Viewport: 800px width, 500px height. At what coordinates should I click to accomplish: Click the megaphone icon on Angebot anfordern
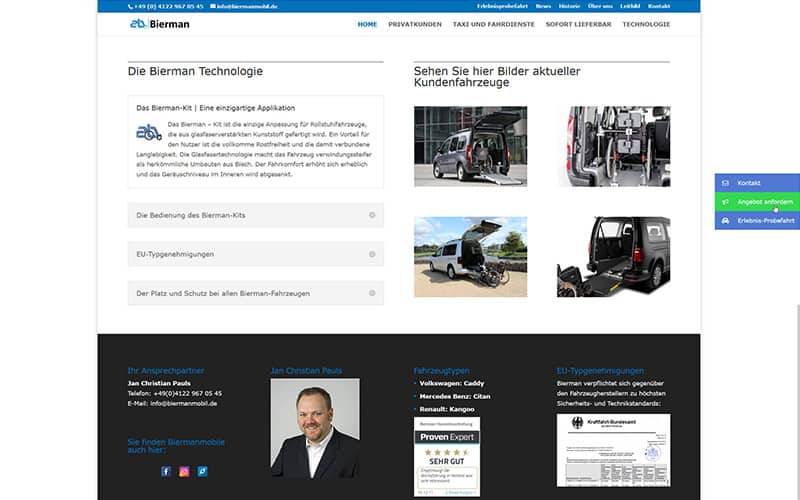tap(726, 202)
